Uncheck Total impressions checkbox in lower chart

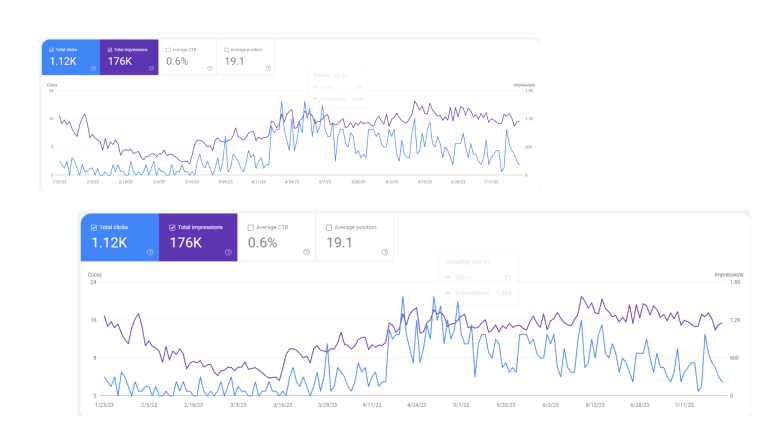(x=170, y=227)
